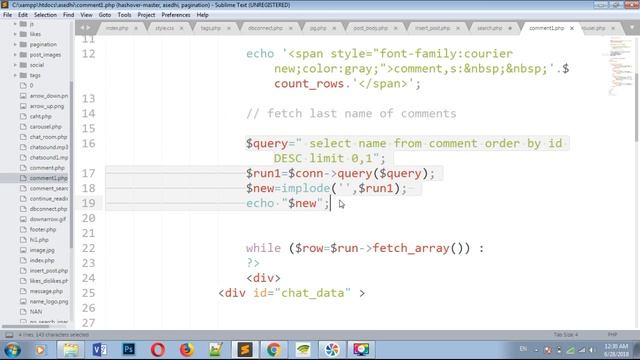Screen dimensions: 640x360
Task: Open carousel.php in the sidebar
Action: pyautogui.click(x=45, y=127)
